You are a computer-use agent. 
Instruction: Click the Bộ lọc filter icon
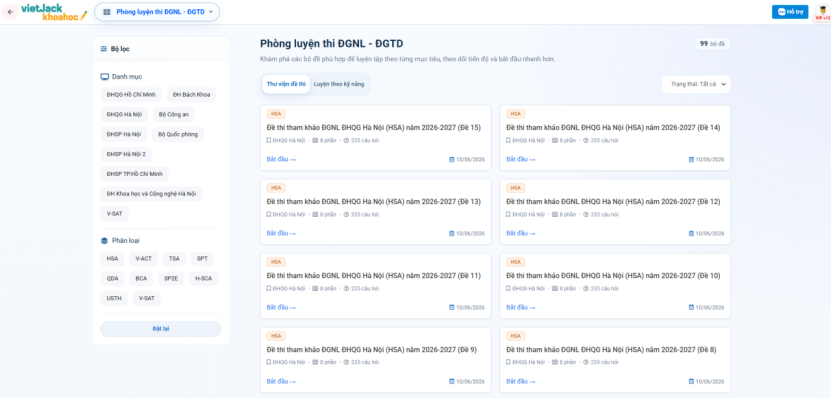104,49
